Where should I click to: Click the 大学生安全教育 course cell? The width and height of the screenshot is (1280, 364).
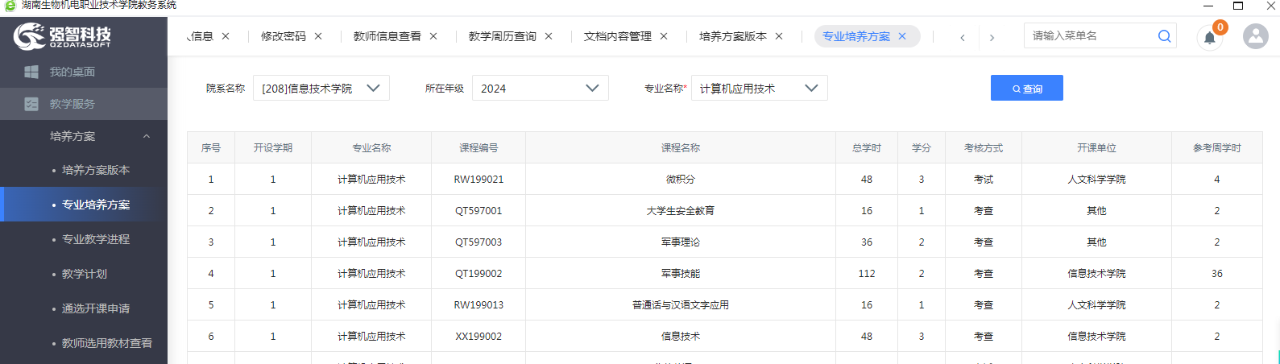681,211
